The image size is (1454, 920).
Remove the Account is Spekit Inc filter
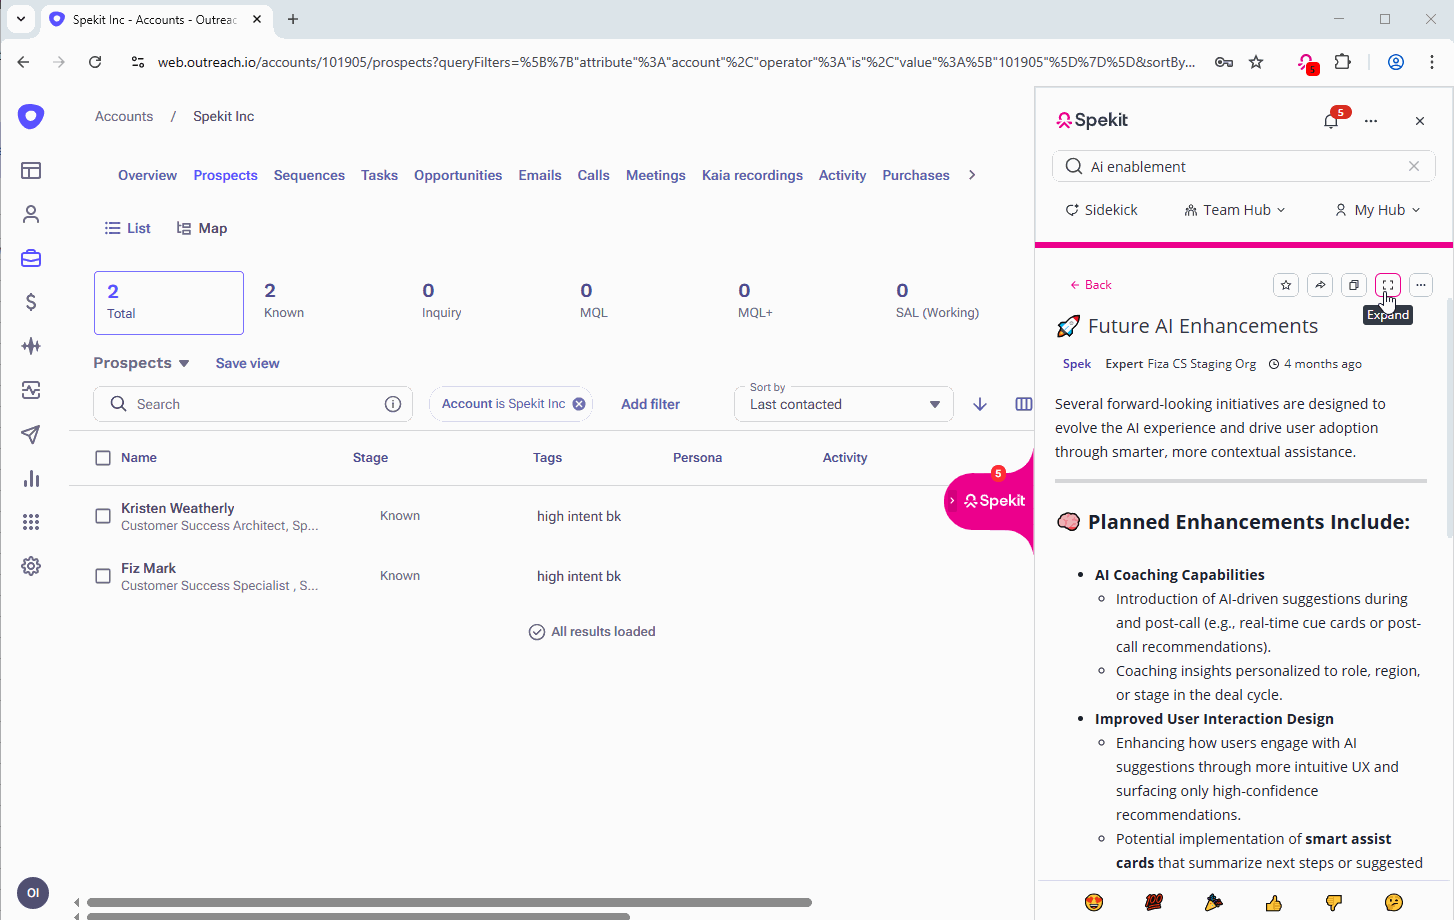tap(579, 404)
